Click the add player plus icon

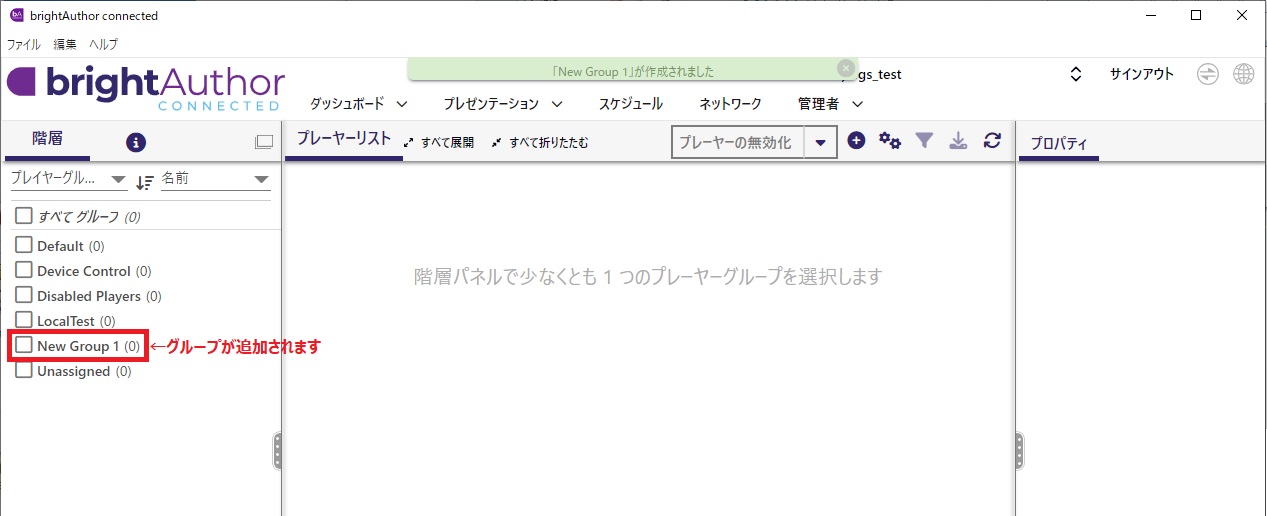pos(856,141)
